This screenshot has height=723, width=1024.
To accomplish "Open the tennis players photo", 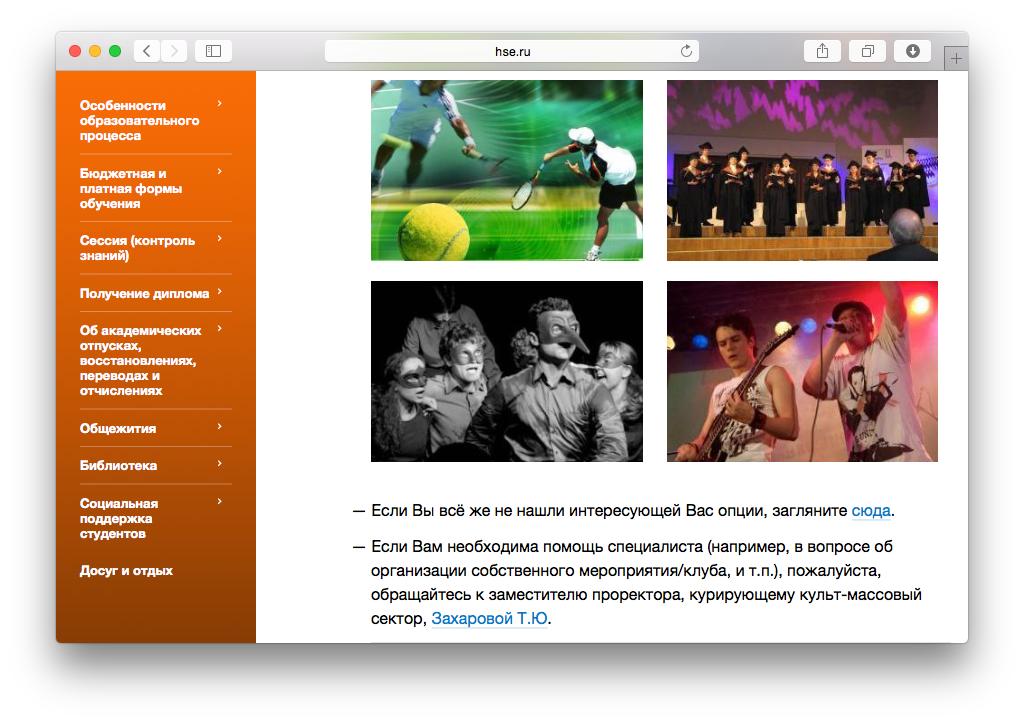I will pos(506,170).
